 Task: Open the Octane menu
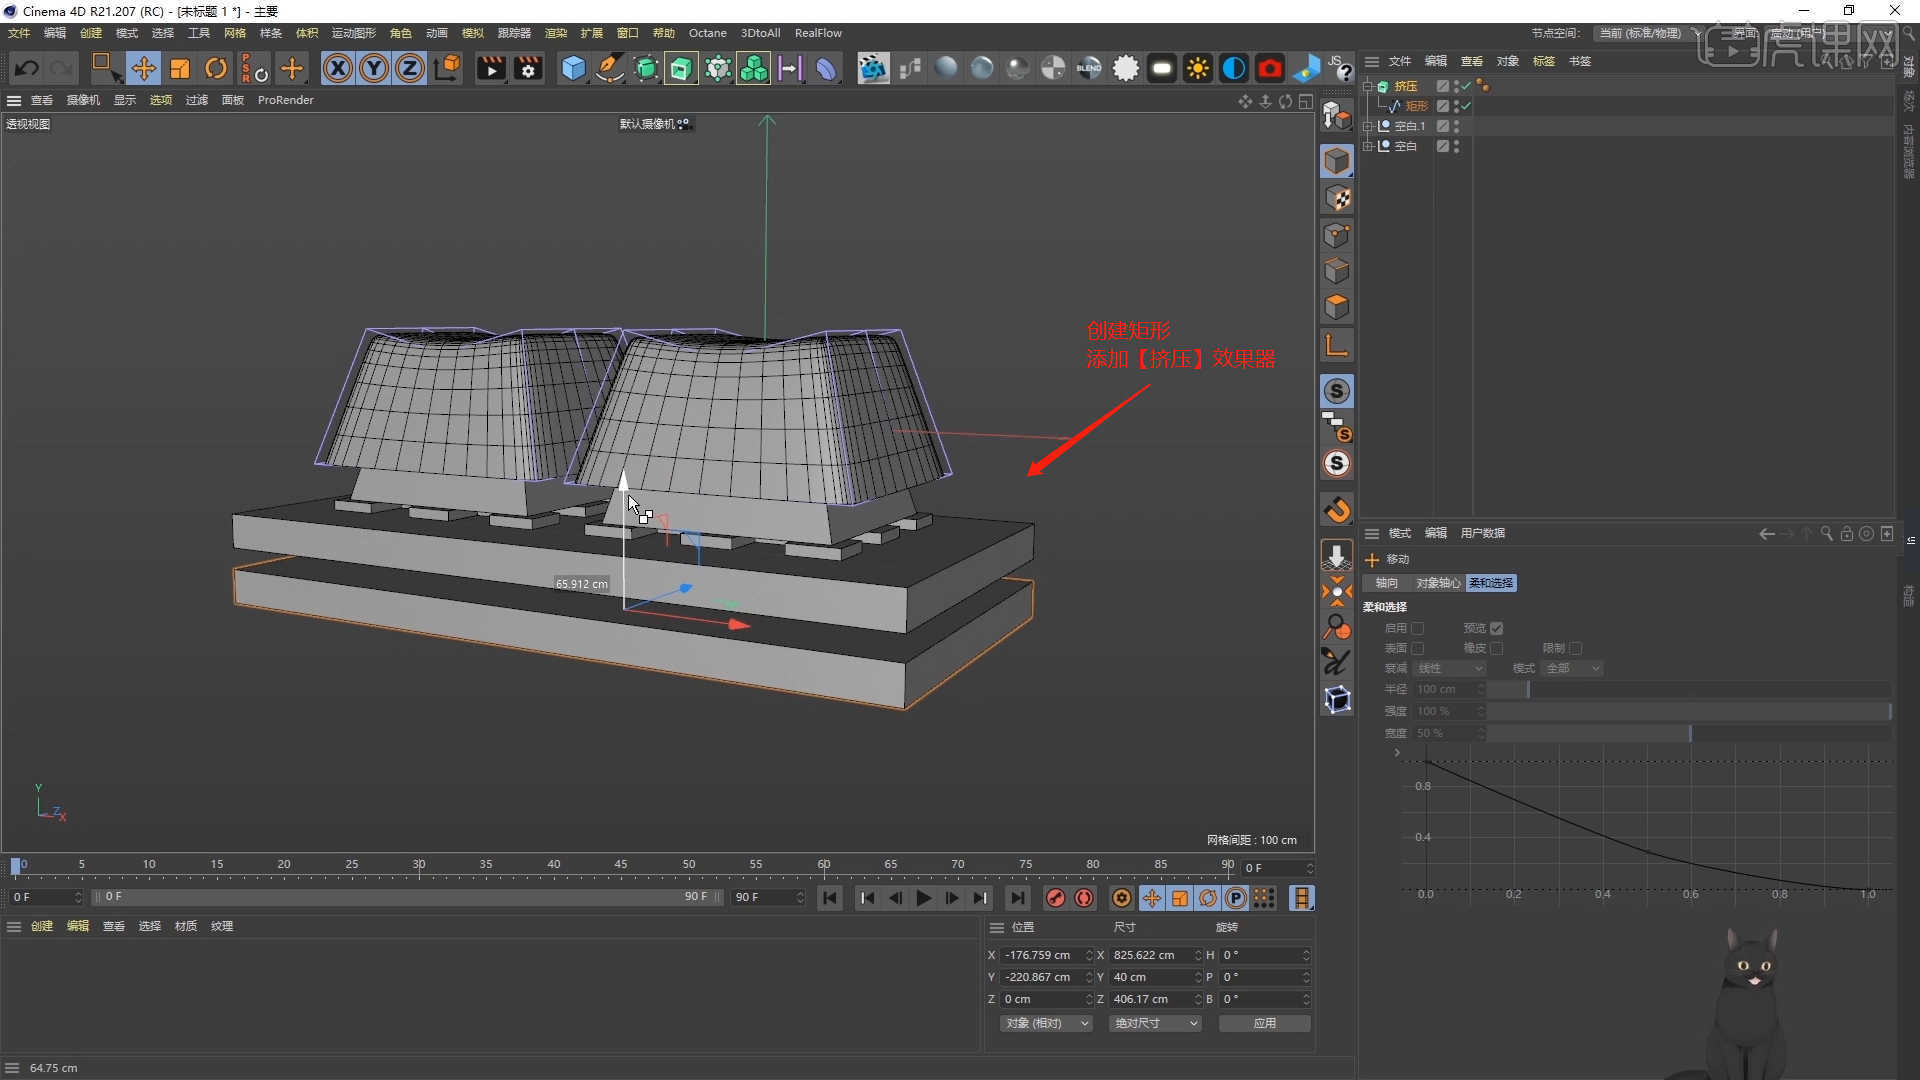pyautogui.click(x=708, y=33)
